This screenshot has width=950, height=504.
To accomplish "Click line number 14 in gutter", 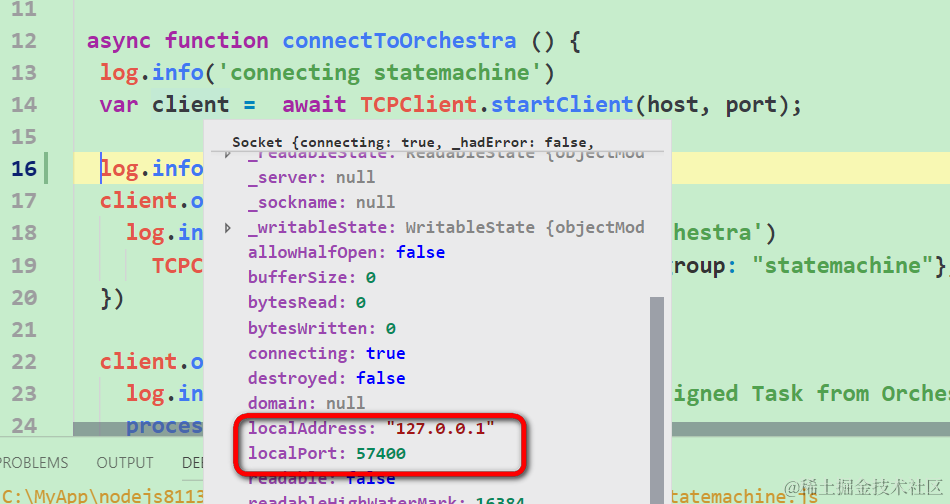I will pyautogui.click(x=24, y=105).
